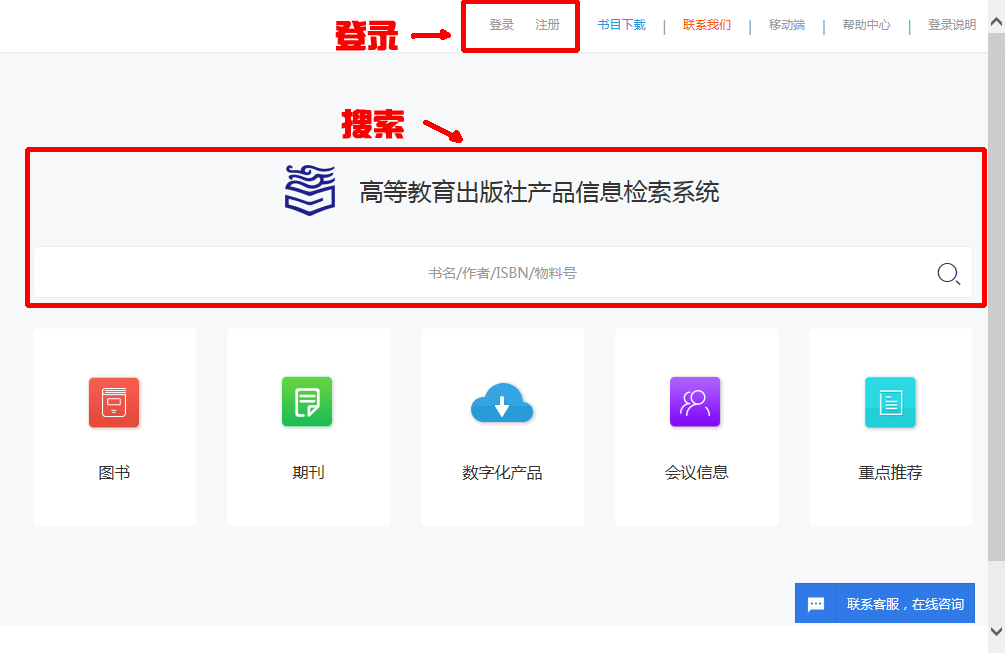Select the 重点推荐 label text

[x=890, y=473]
